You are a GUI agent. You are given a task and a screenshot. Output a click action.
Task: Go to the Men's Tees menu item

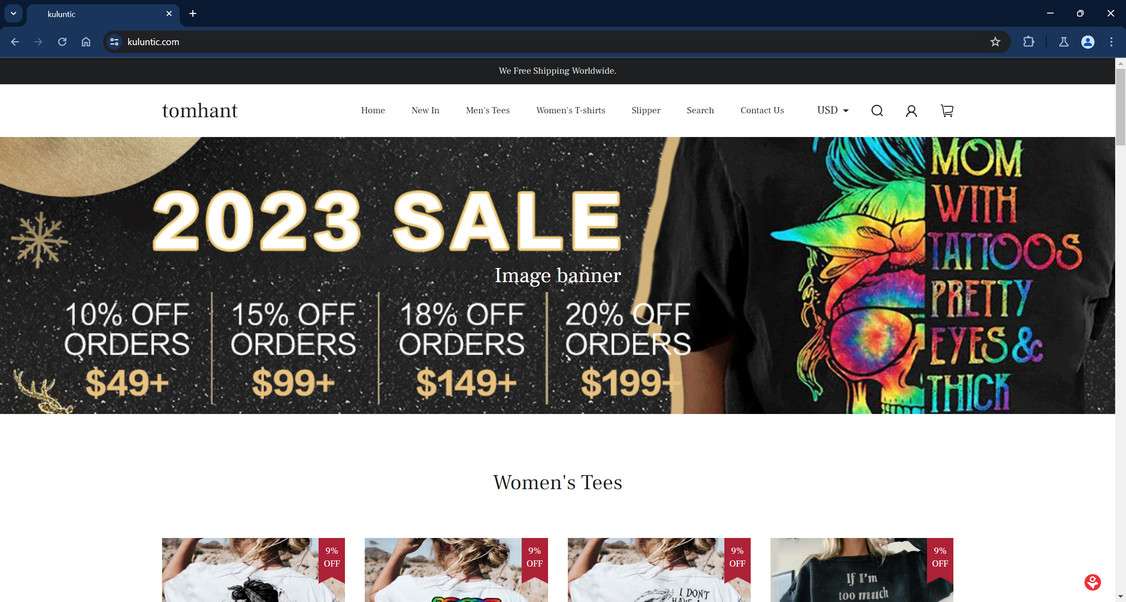[x=488, y=111]
